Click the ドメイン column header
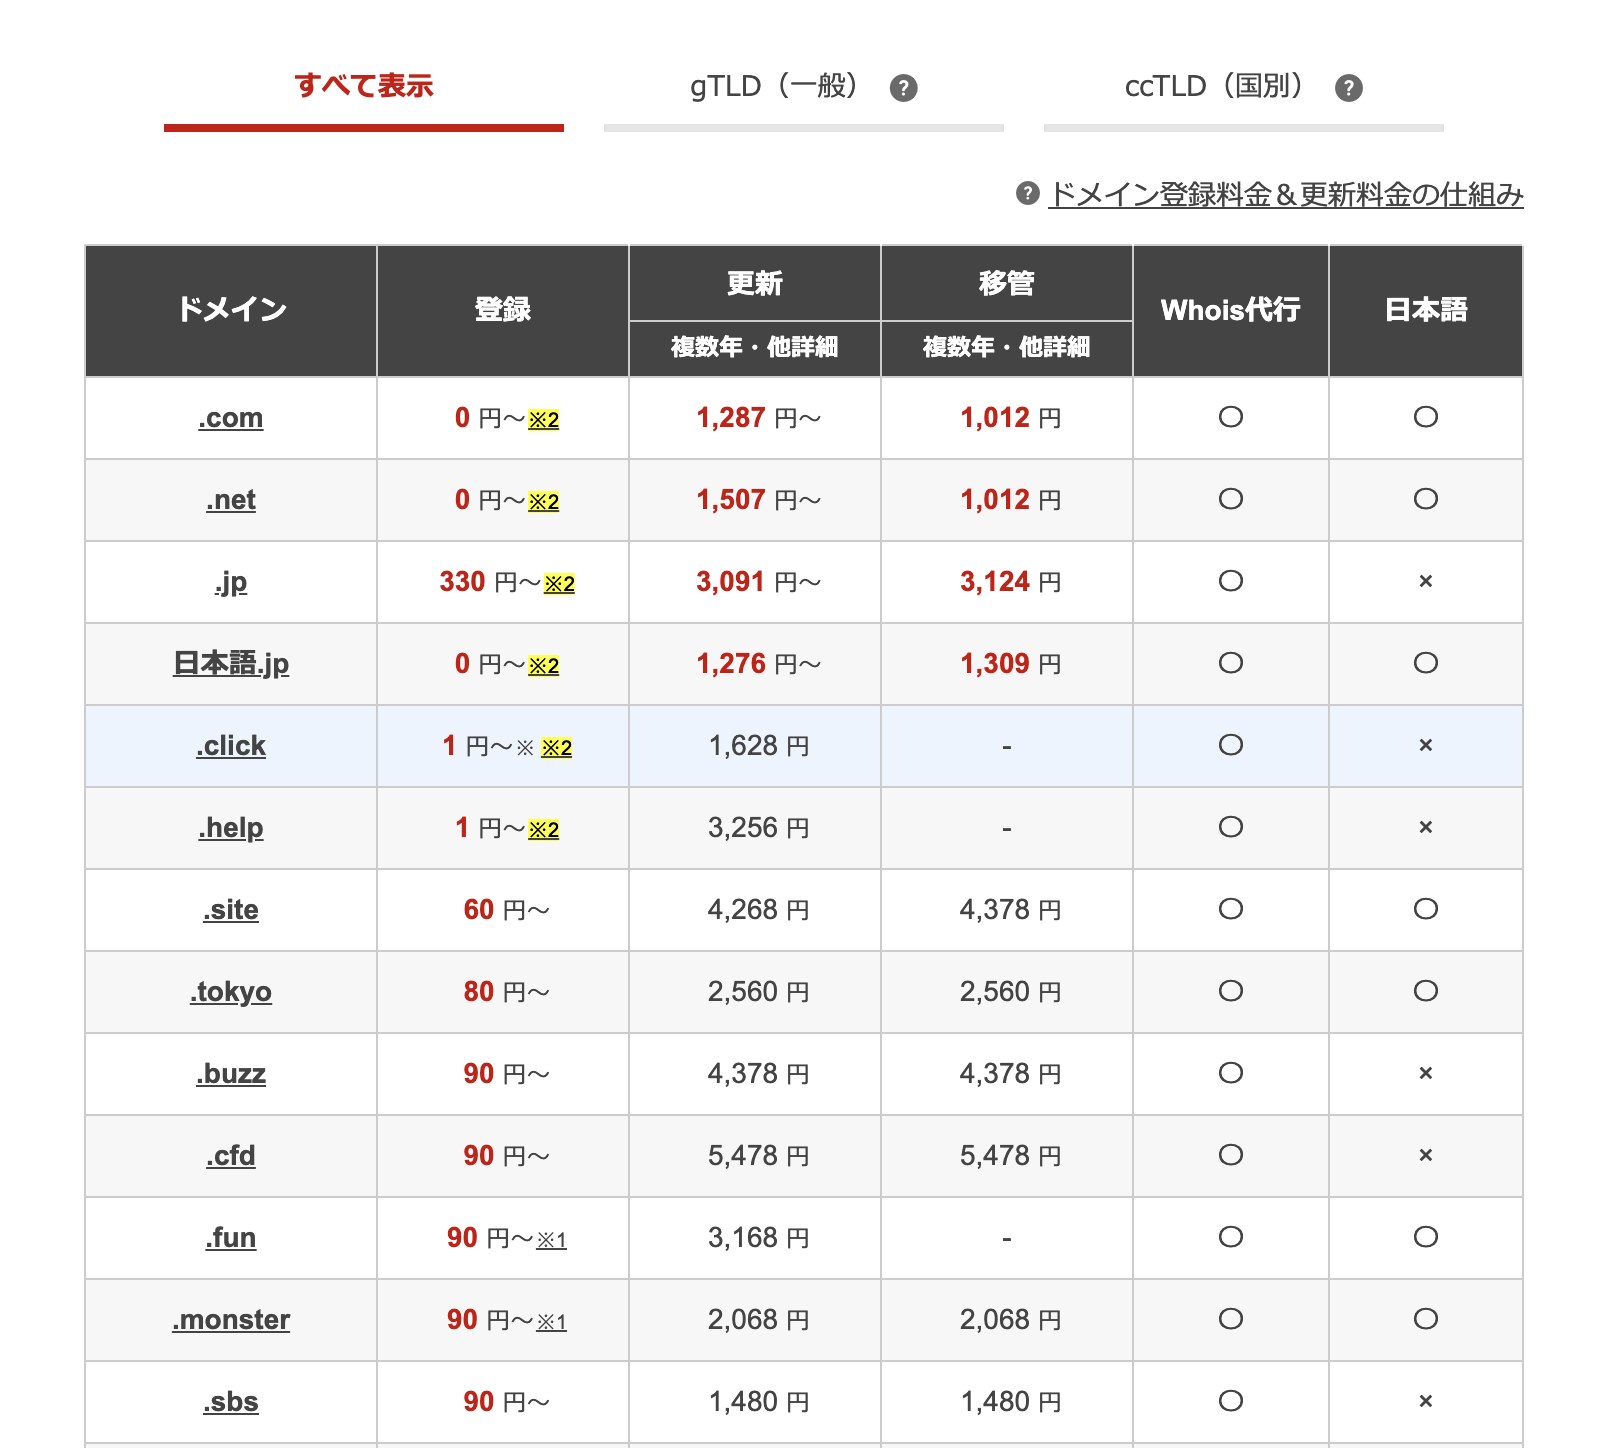Screen dimensions: 1620x1448 click(231, 310)
